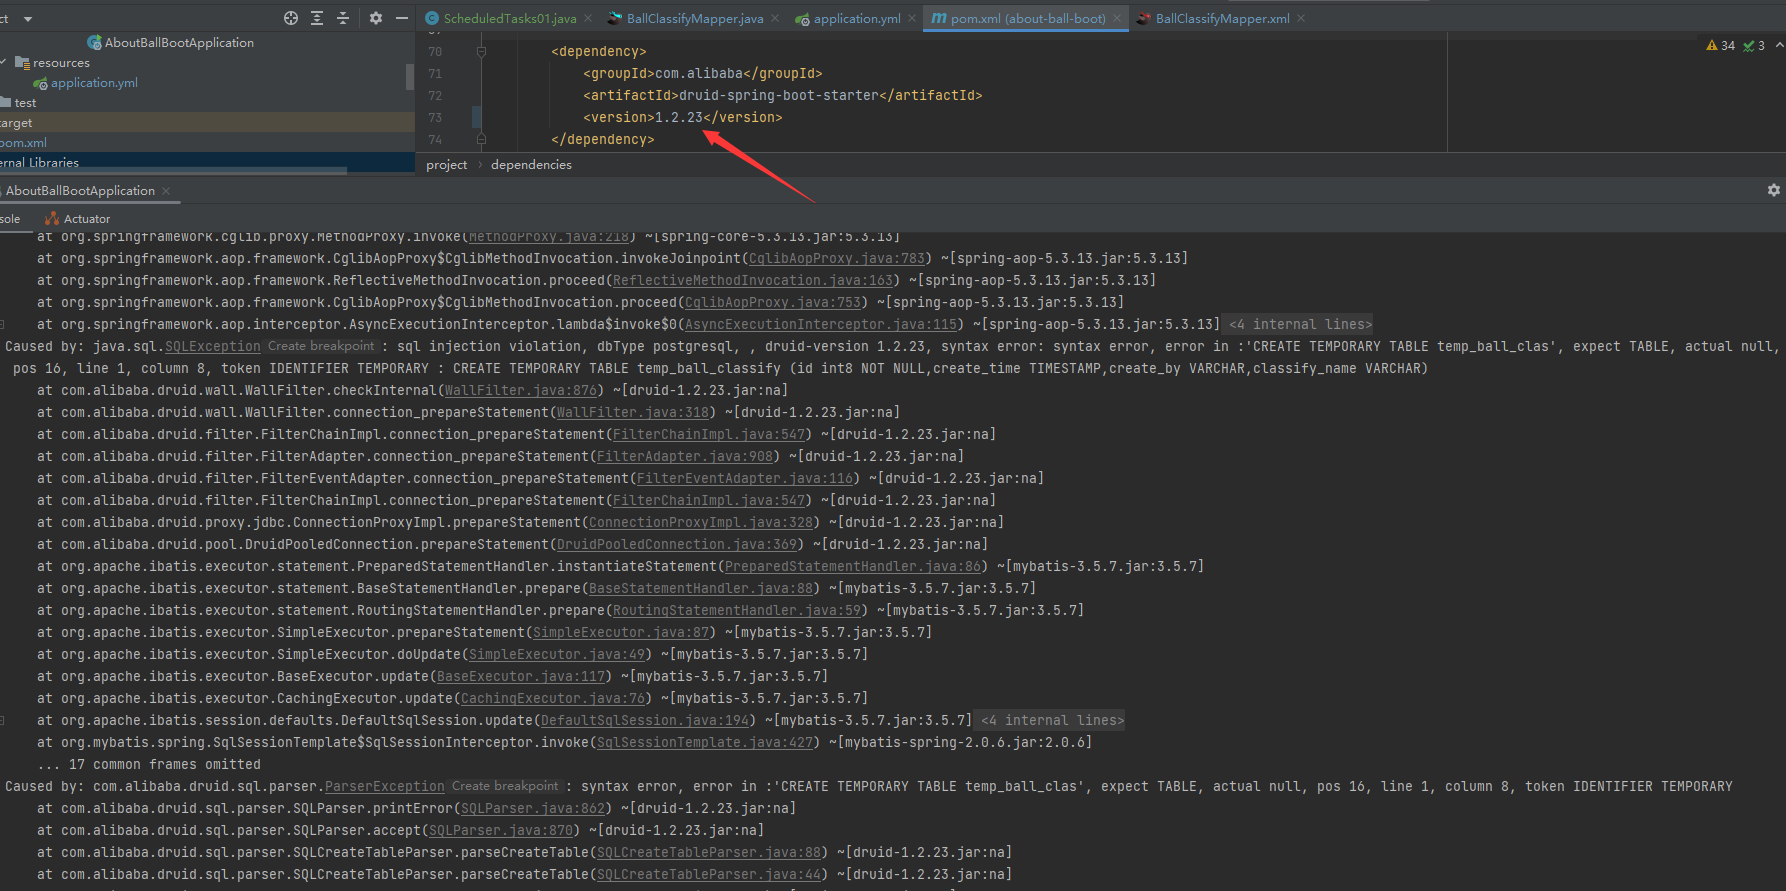
Task: Open Project panel settings gear
Action: pyautogui.click(x=376, y=18)
